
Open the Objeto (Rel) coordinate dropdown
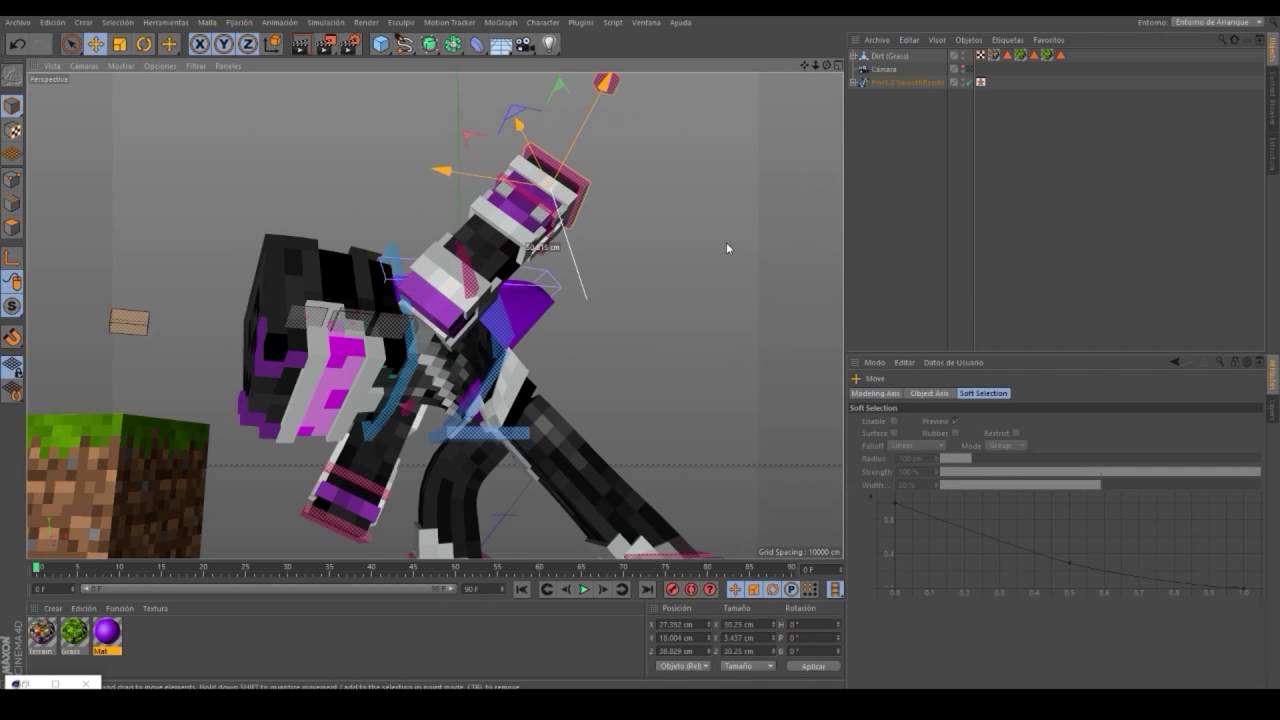point(683,666)
